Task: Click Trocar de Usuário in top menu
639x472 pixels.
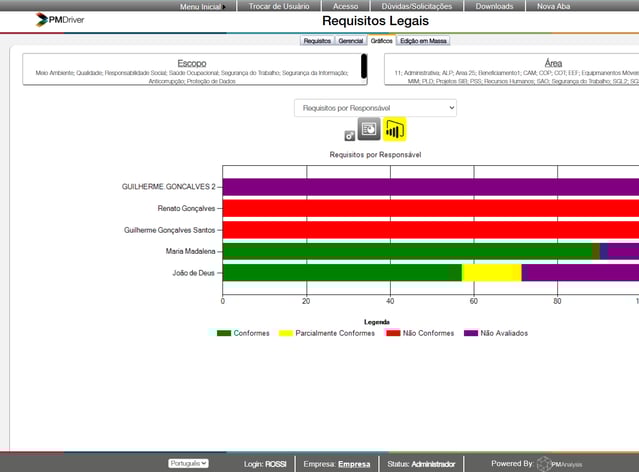Action: pos(279,6)
